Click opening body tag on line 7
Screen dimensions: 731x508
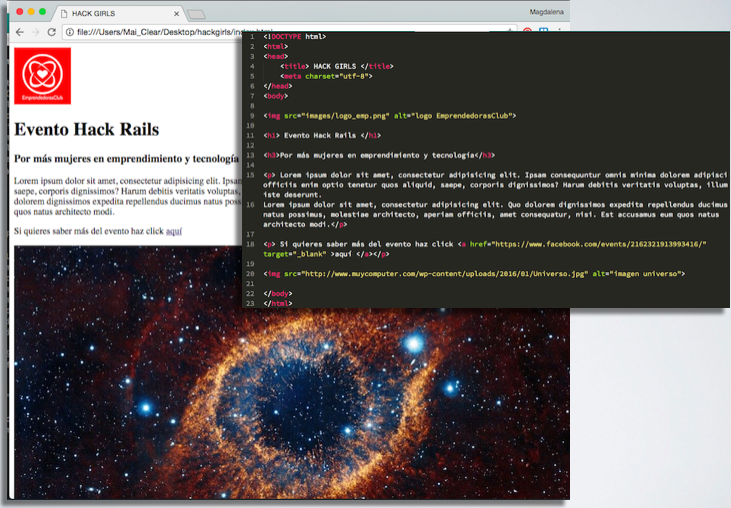click(x=276, y=96)
